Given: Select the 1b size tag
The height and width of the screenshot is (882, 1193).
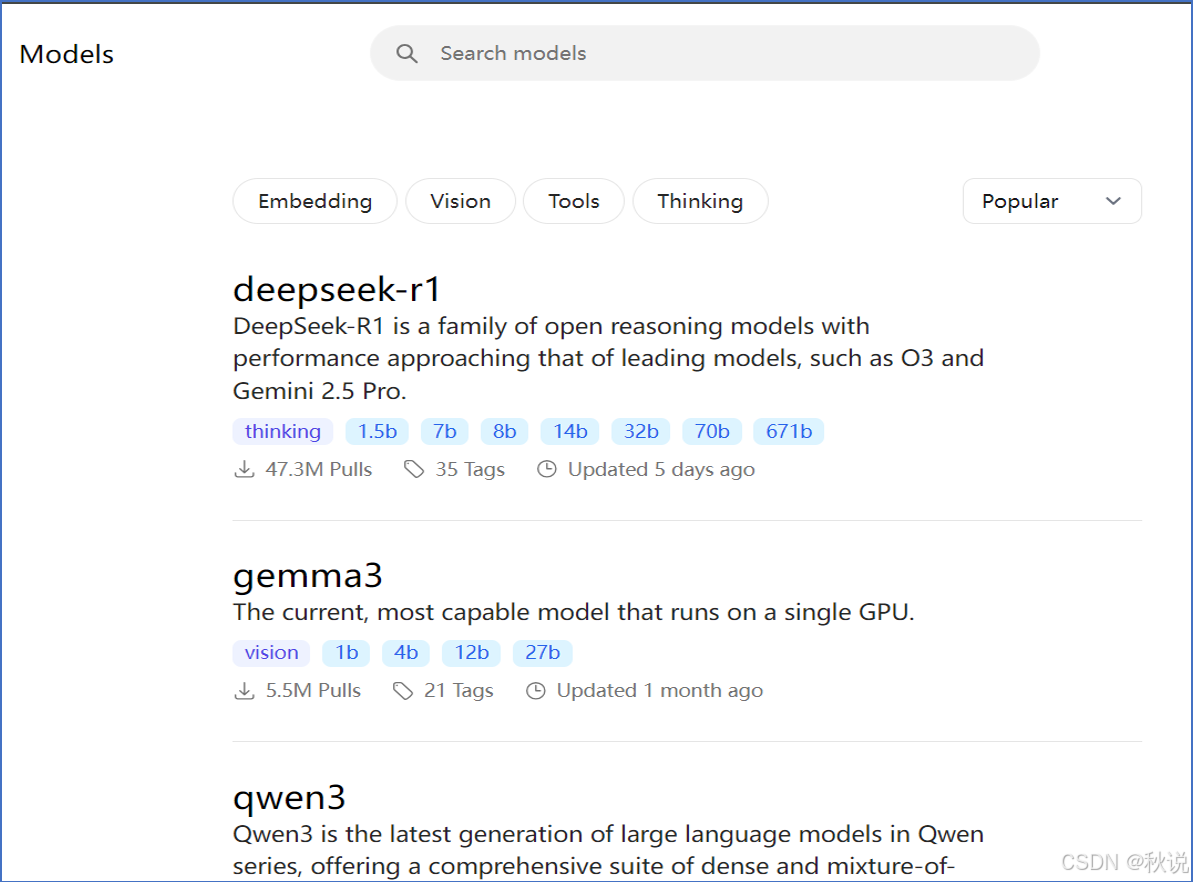Looking at the screenshot, I should pyautogui.click(x=347, y=653).
